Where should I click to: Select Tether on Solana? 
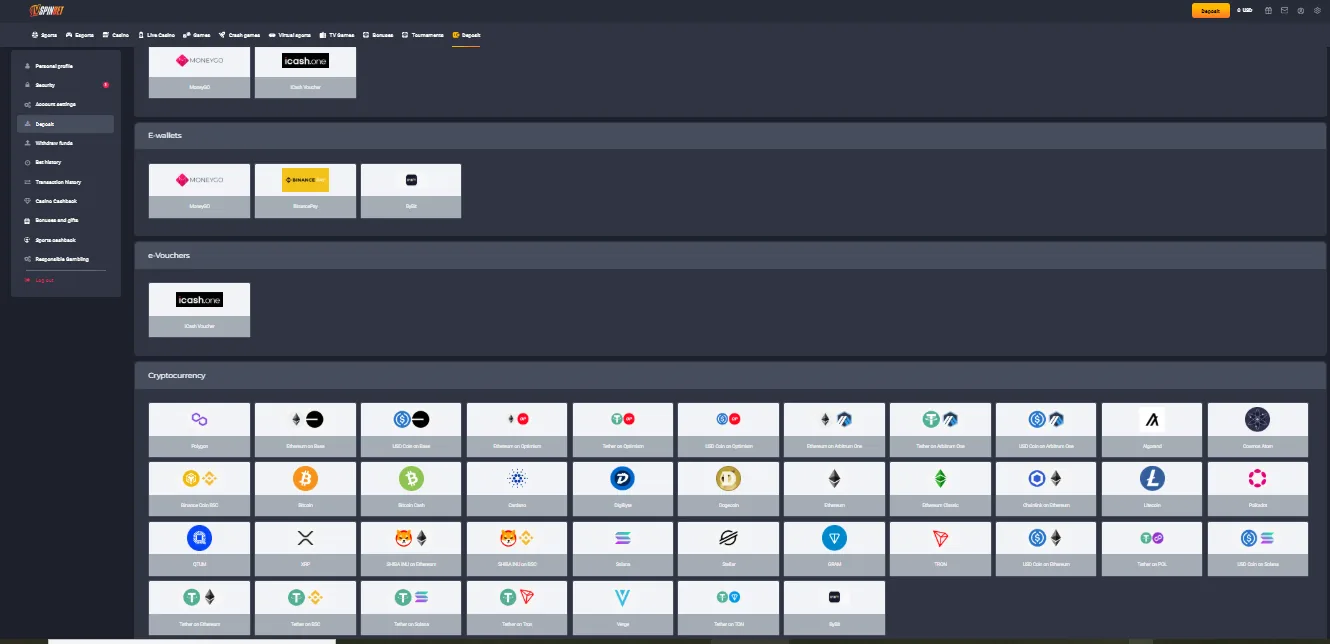click(411, 607)
